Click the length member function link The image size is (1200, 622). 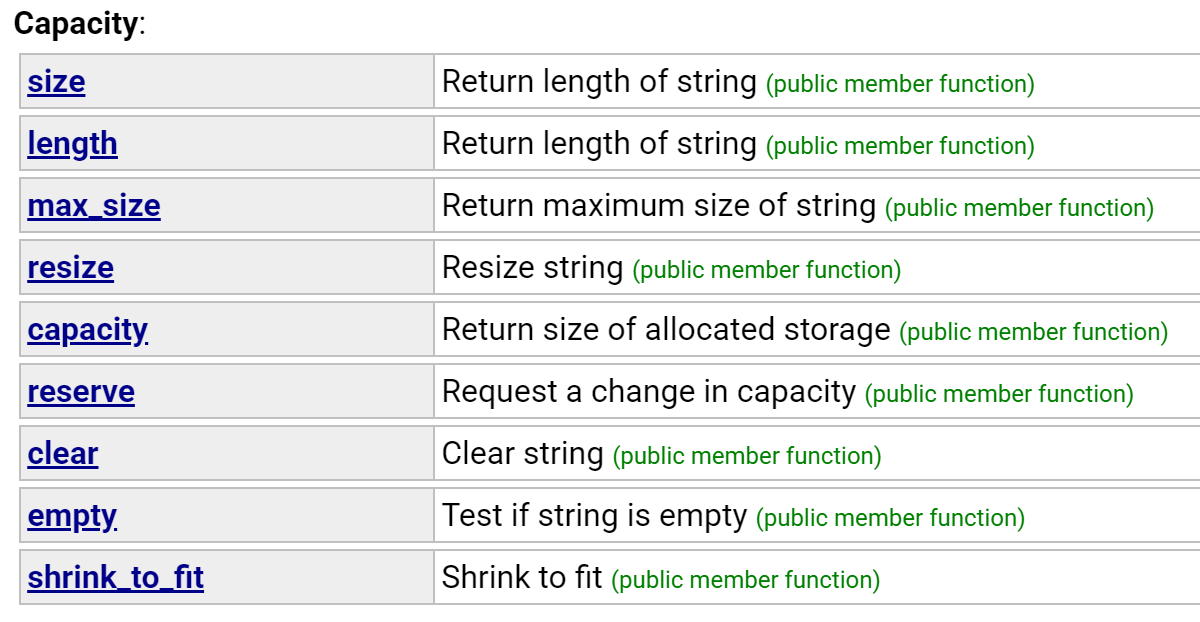(x=72, y=144)
